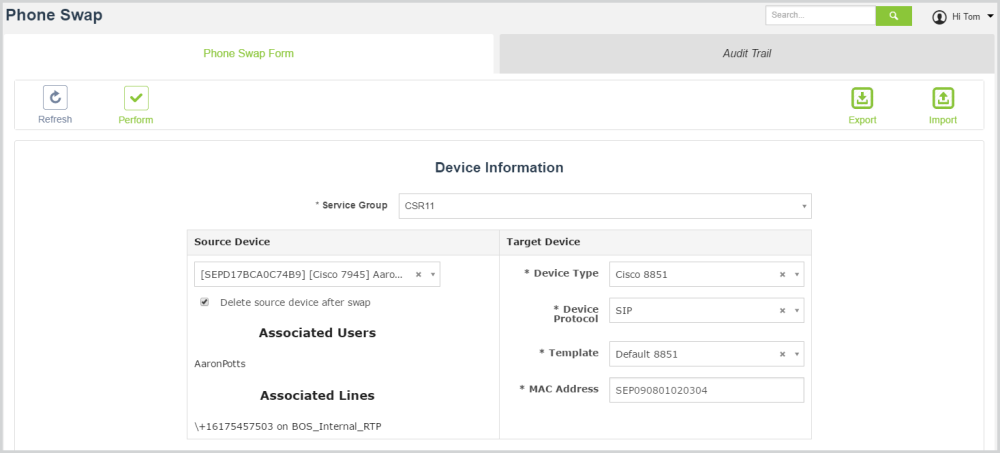Click the Refresh icon
Viewport: 1000px width, 453px height.
[x=55, y=98]
